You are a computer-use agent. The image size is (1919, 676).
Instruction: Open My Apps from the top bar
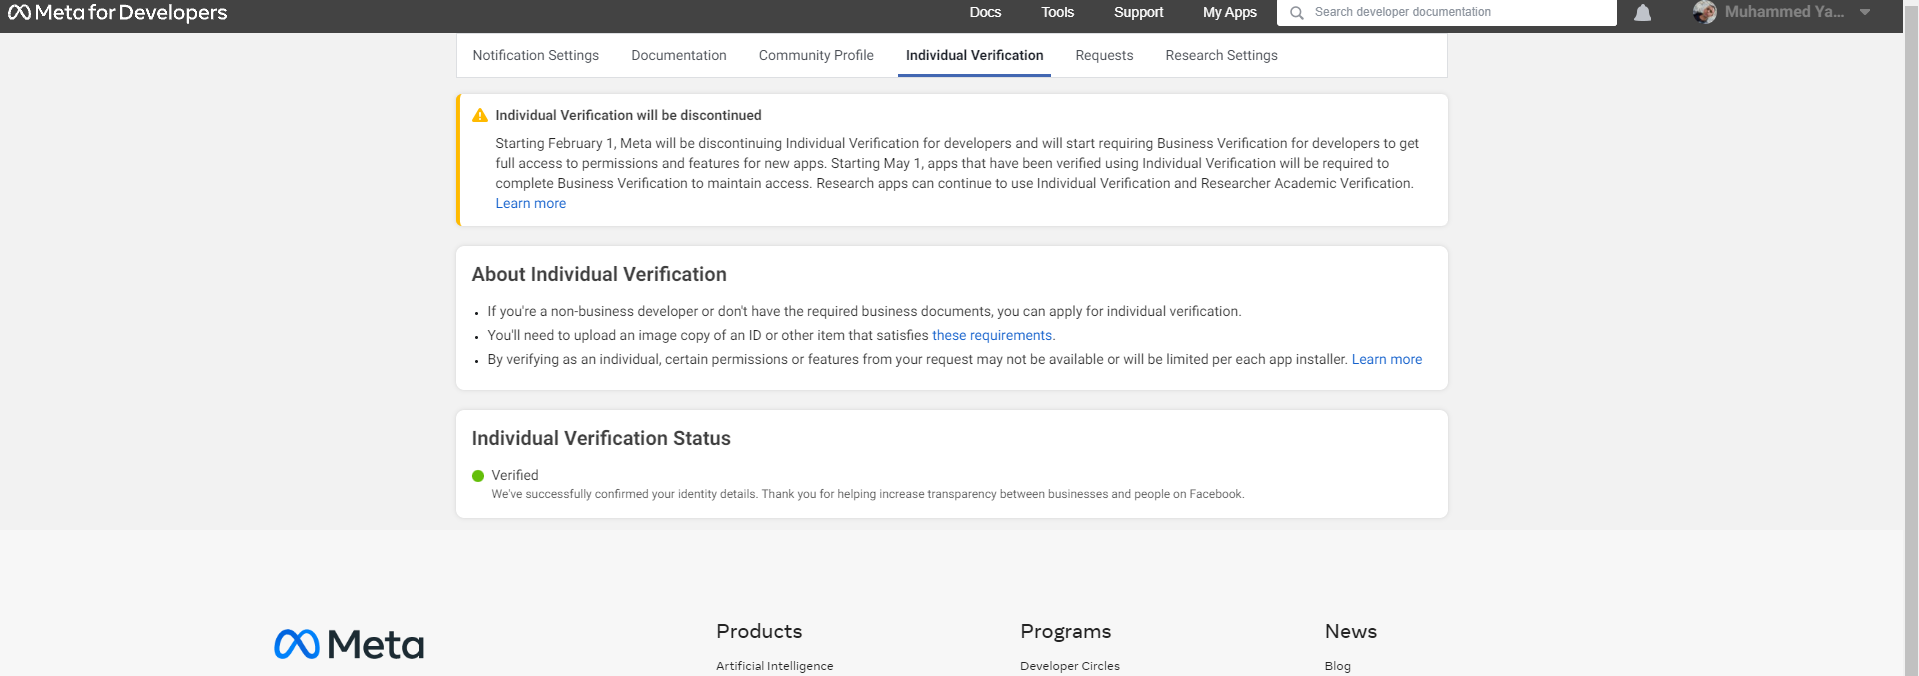[x=1229, y=12]
